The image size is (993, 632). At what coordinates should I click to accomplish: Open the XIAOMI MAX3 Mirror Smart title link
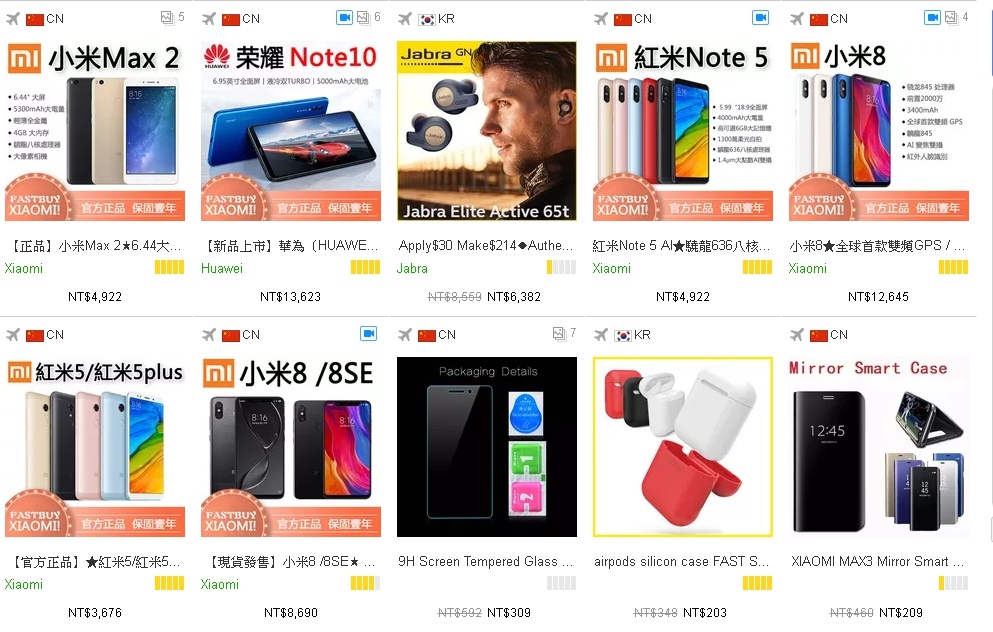click(878, 561)
